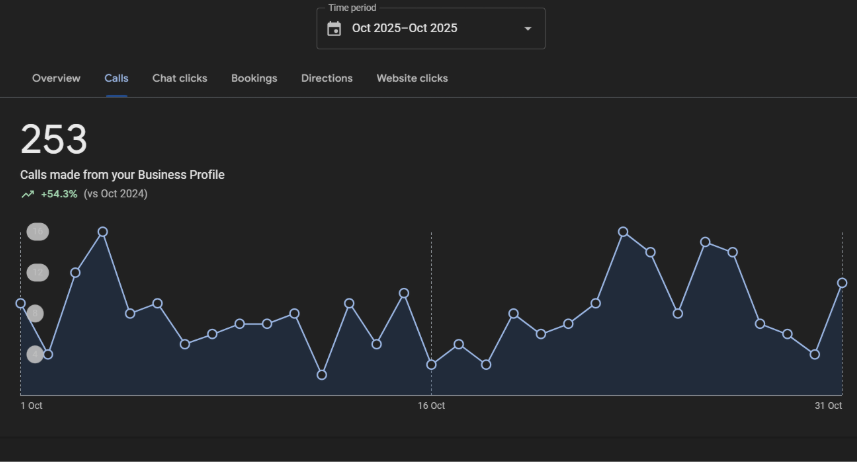Select the 1 Oct data point on chart
857x462 pixels.
pyautogui.click(x=21, y=303)
